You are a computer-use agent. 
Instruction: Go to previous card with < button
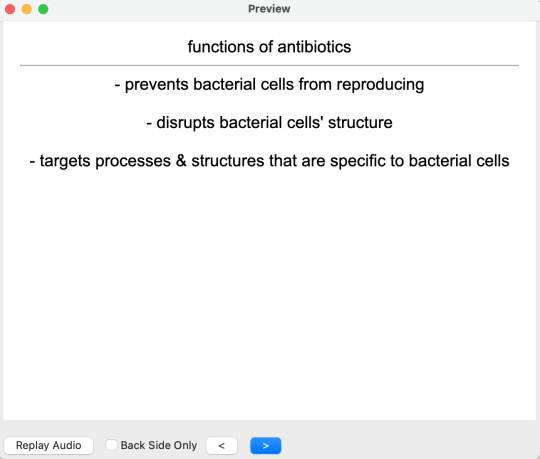221,446
